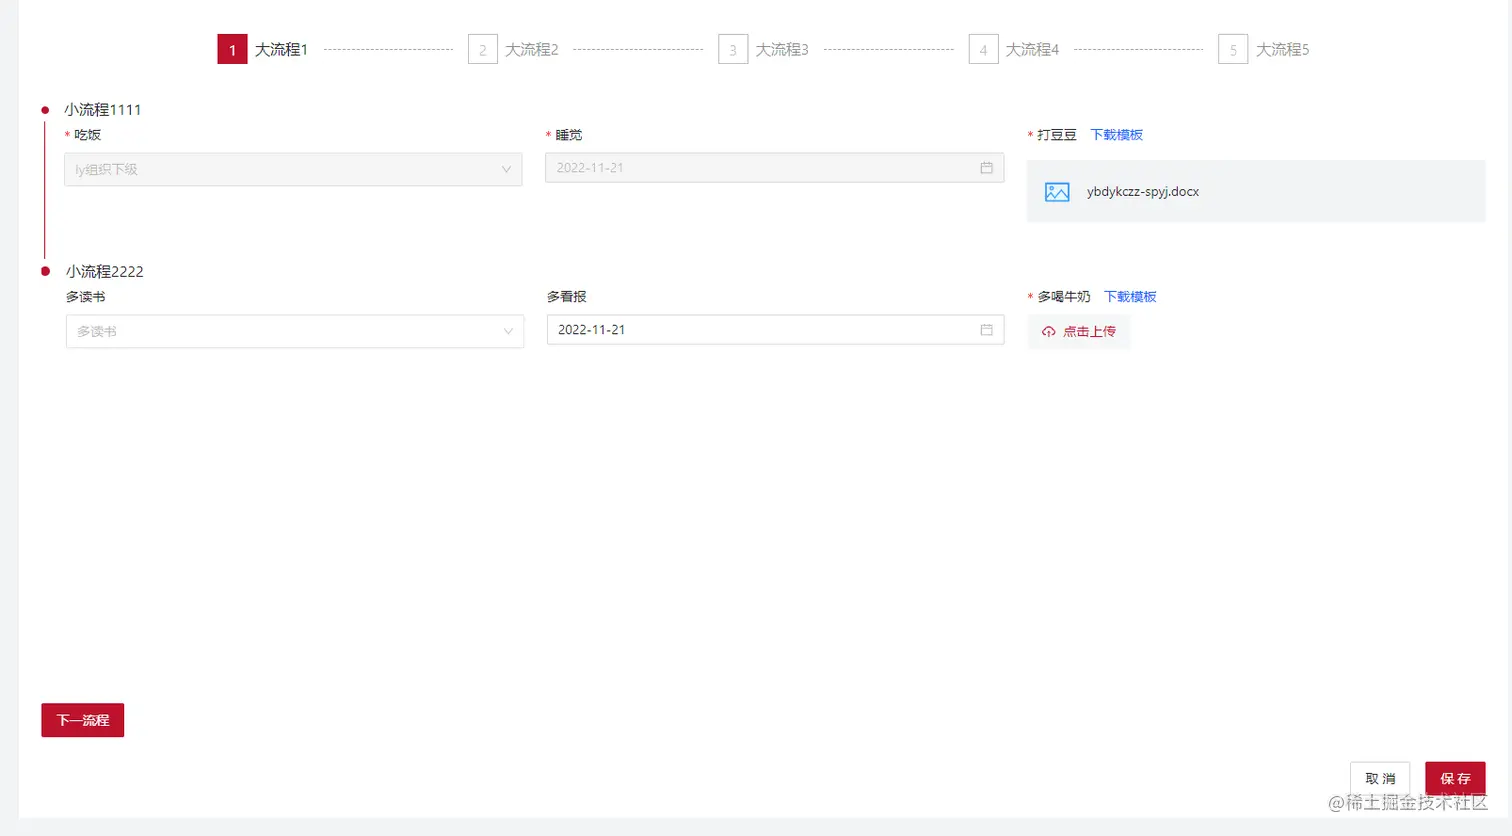Go to 大流程5 step
The image size is (1512, 836).
pyautogui.click(x=1282, y=49)
